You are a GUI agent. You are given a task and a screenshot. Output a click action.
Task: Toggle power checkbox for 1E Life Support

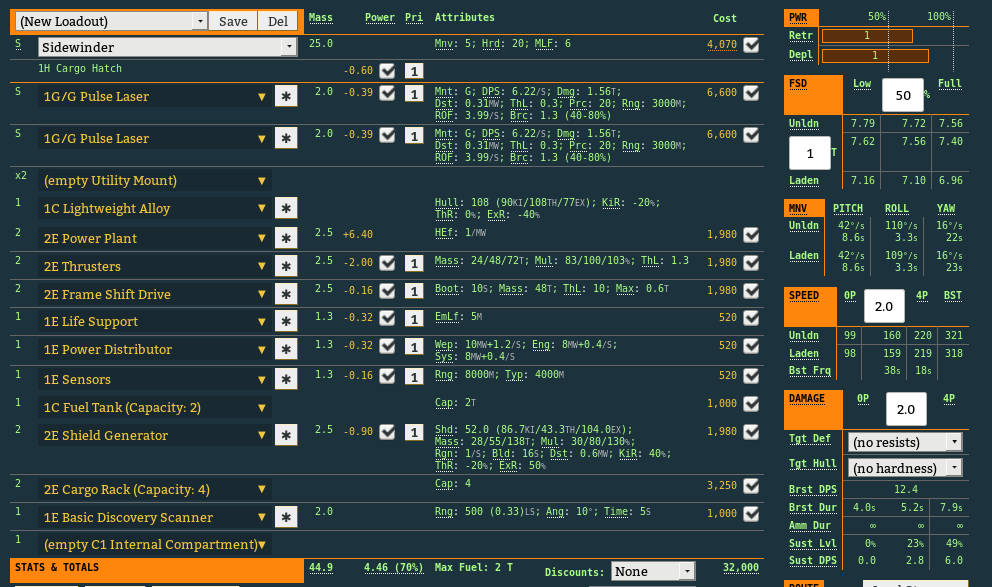point(387,318)
